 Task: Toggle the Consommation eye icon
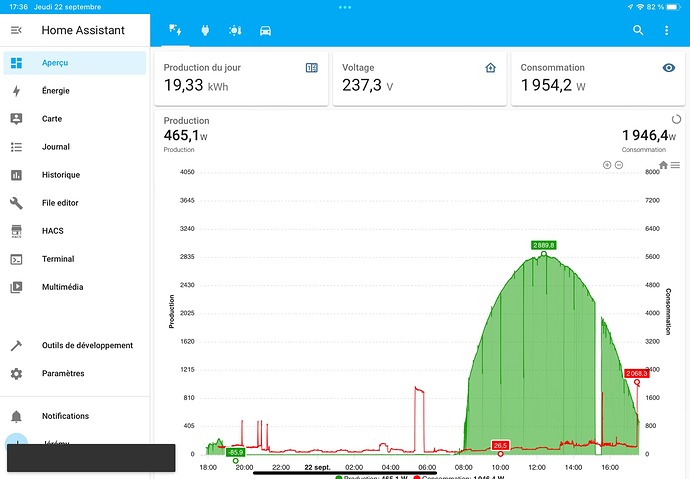(x=669, y=68)
